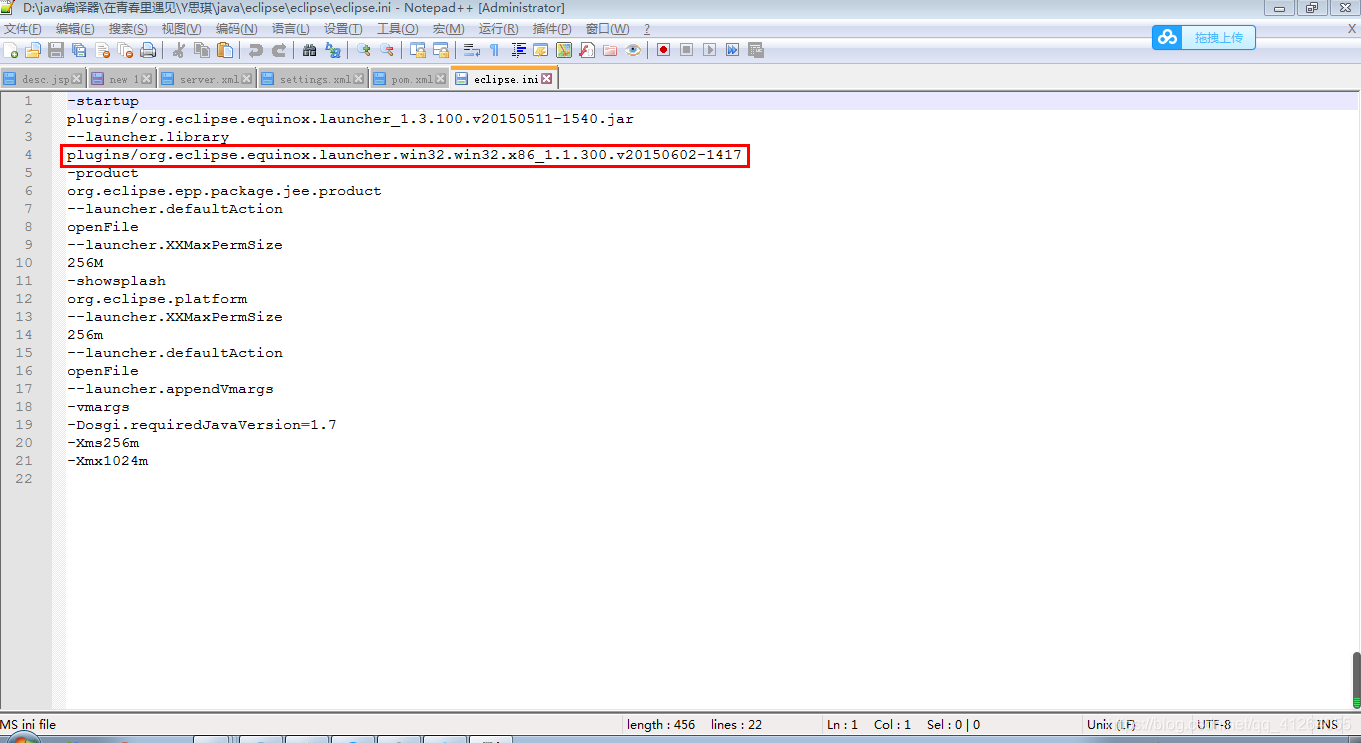Click the Cut scissors icon
Image resolution: width=1361 pixels, height=743 pixels.
click(179, 50)
